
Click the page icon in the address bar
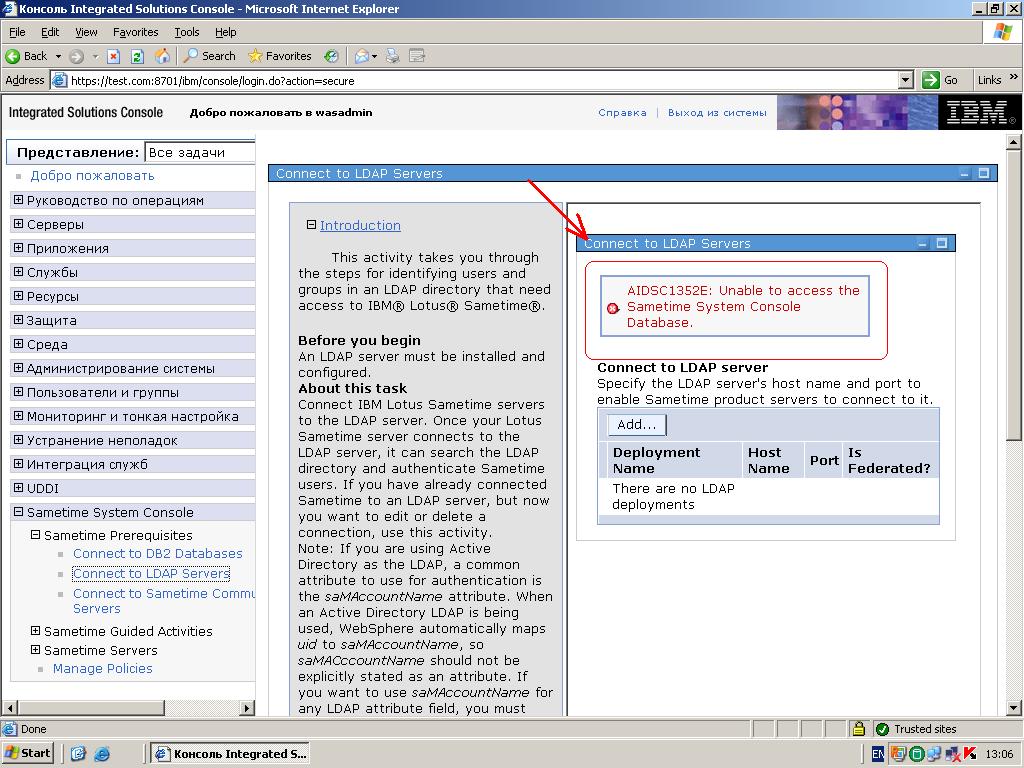59,80
